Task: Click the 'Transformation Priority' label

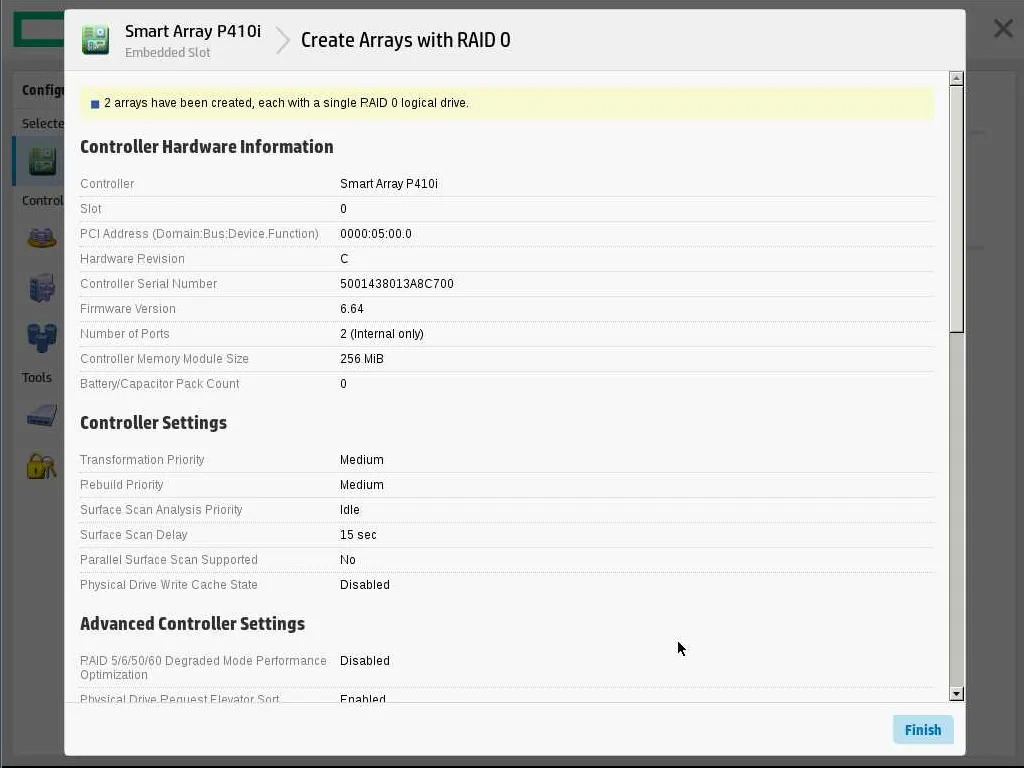Action: point(142,460)
